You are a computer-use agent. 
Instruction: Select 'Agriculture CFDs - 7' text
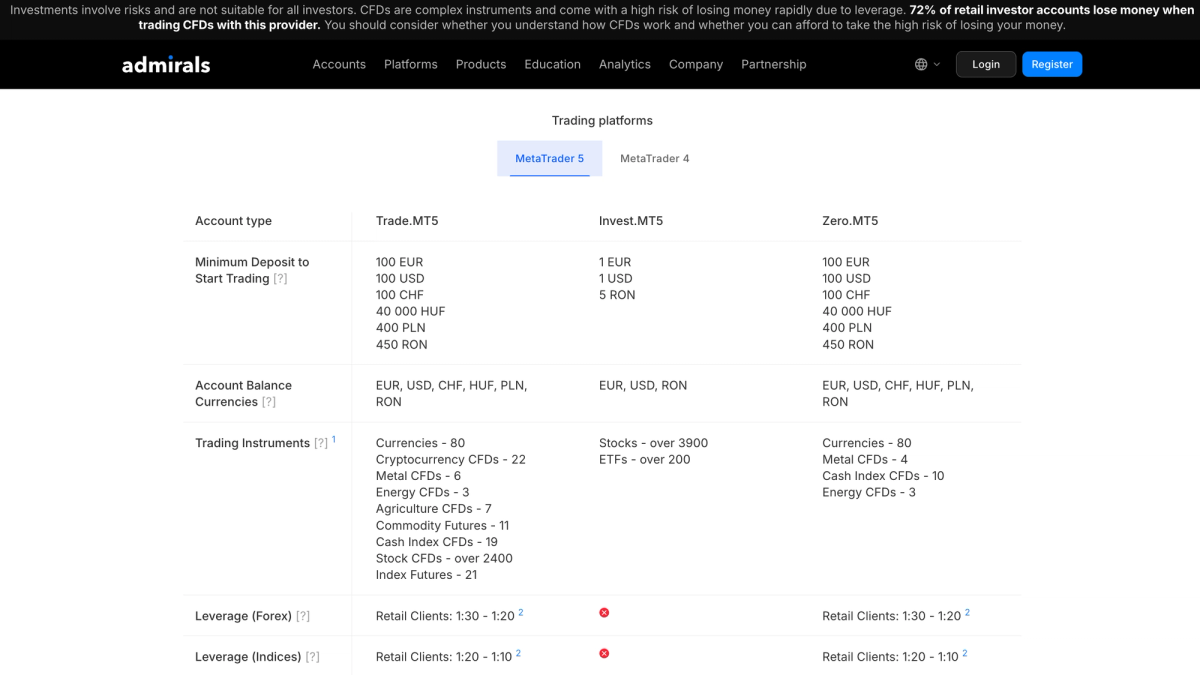(434, 509)
